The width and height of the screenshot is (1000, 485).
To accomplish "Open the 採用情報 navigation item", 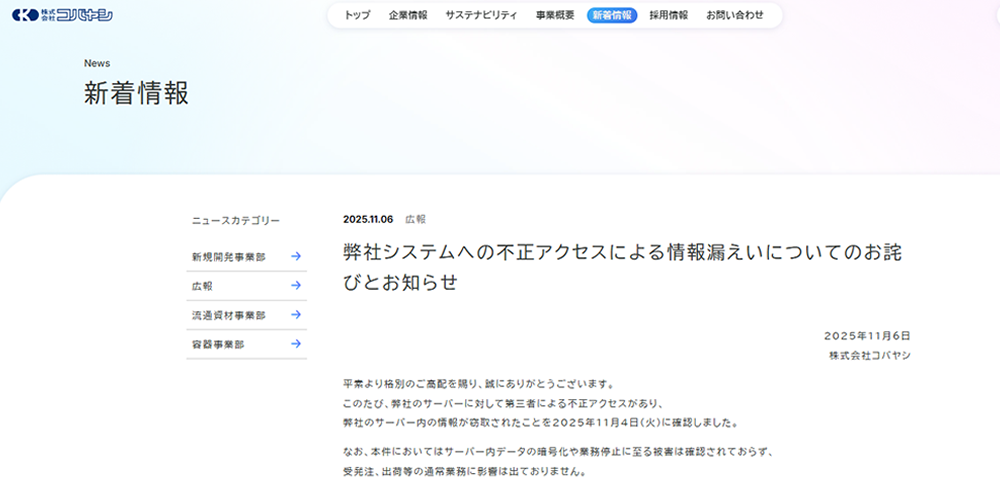I will pos(668,15).
